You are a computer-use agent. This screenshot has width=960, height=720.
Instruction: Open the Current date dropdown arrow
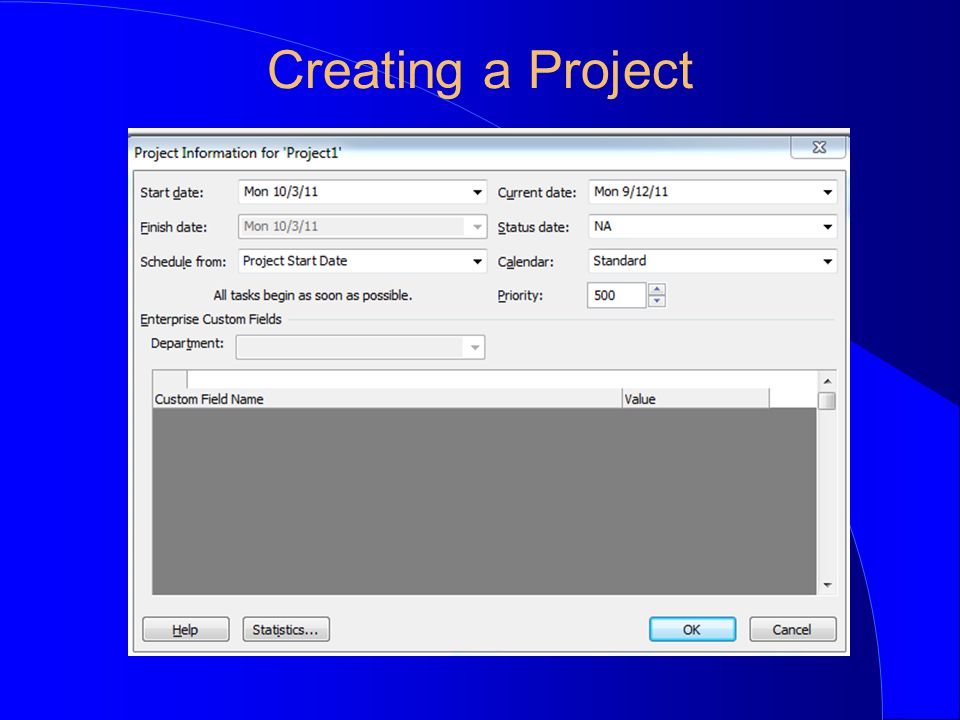[827, 192]
